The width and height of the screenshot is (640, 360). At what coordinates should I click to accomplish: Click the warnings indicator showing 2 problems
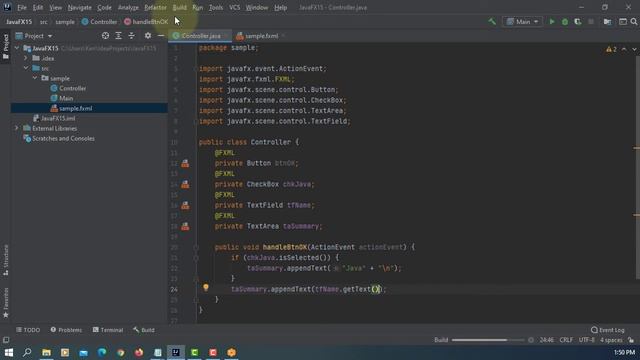click(611, 49)
